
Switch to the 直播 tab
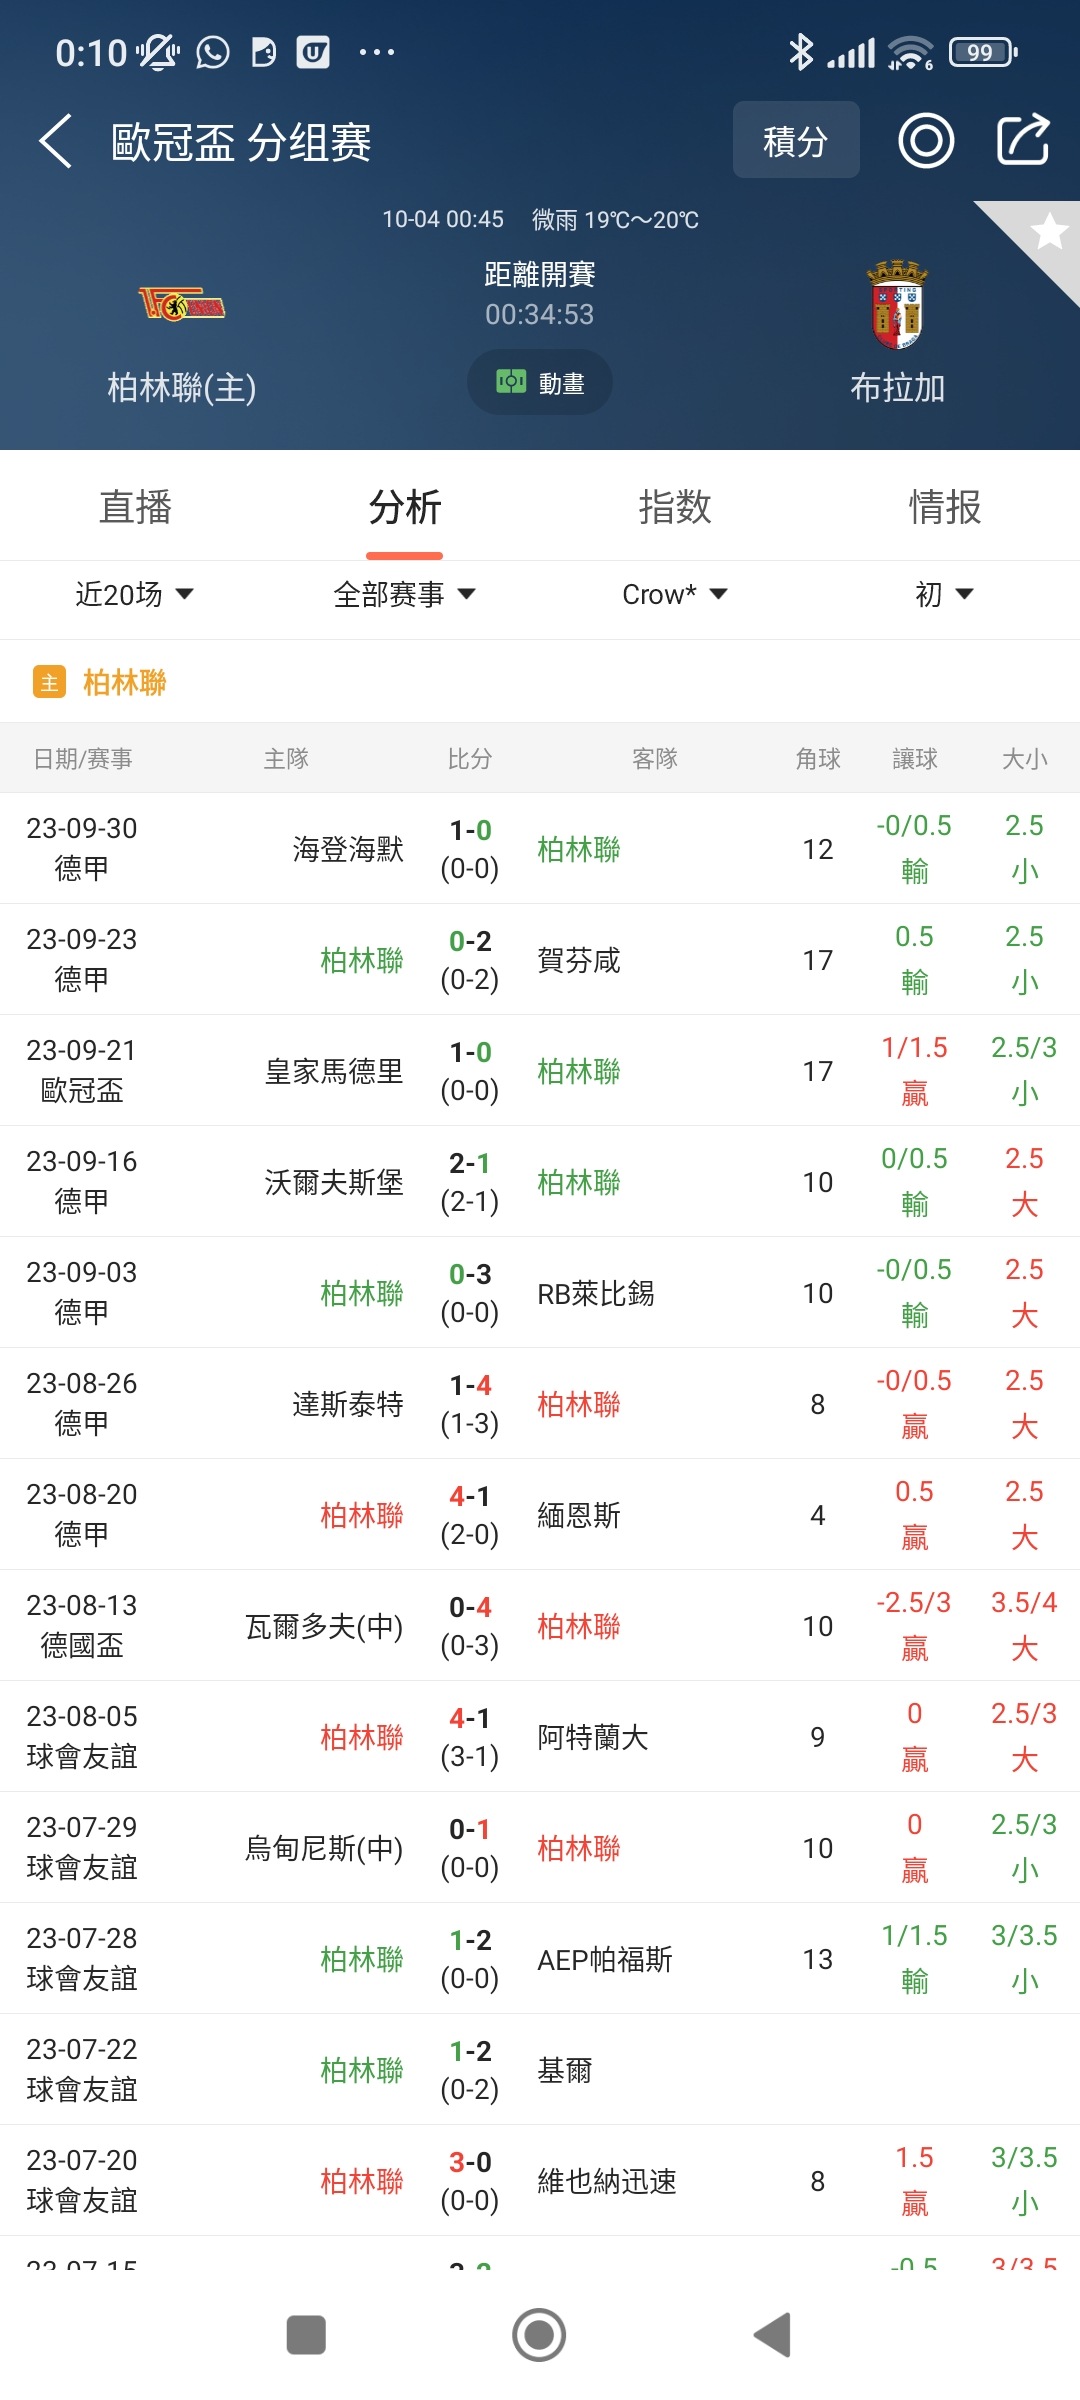135,507
